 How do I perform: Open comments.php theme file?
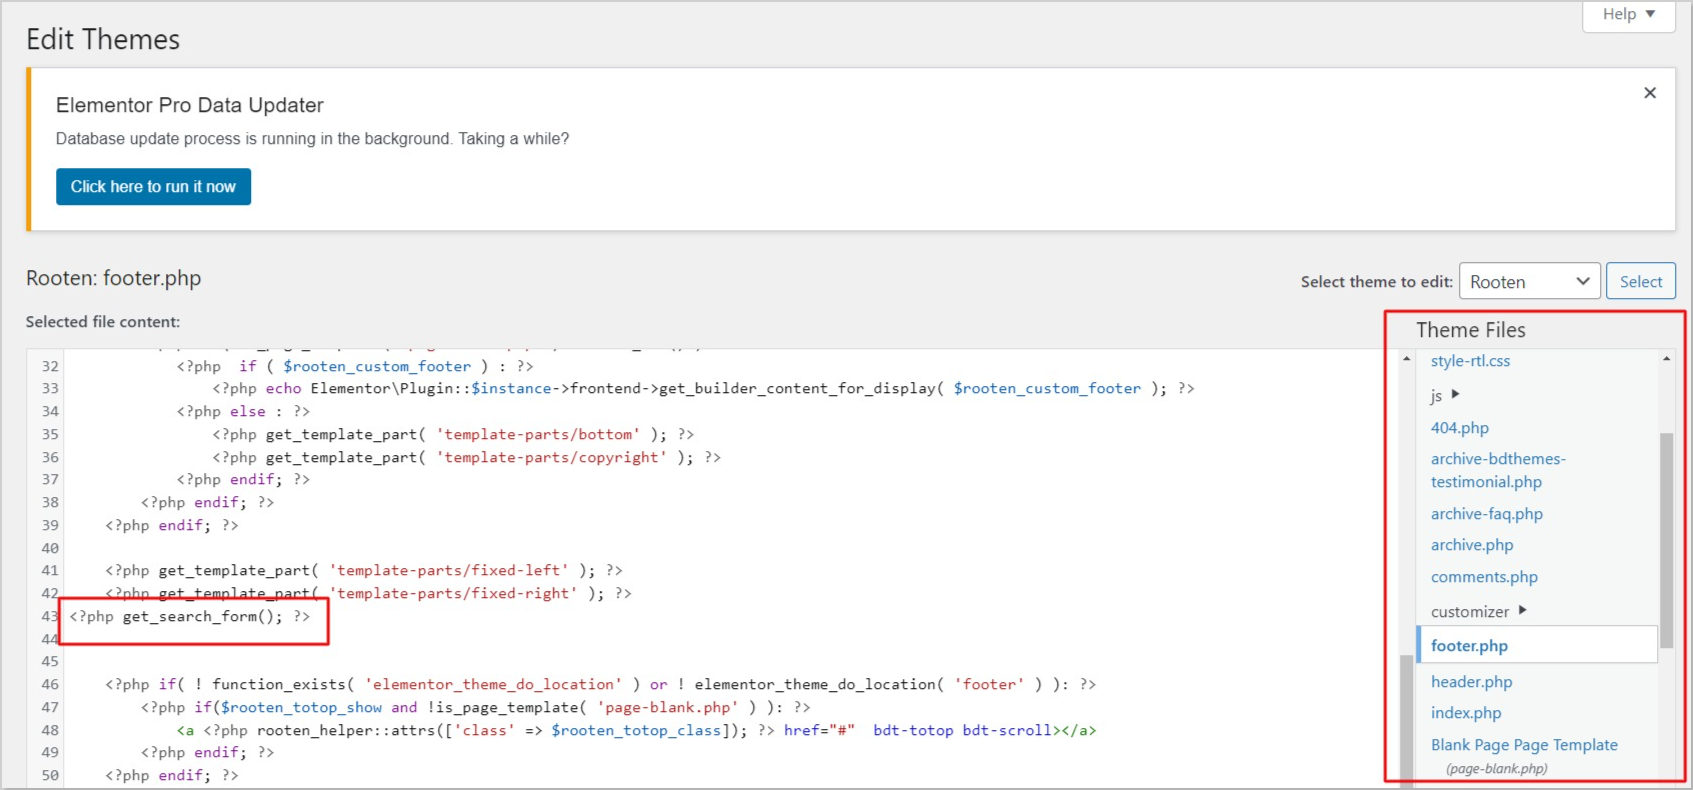[1484, 577]
